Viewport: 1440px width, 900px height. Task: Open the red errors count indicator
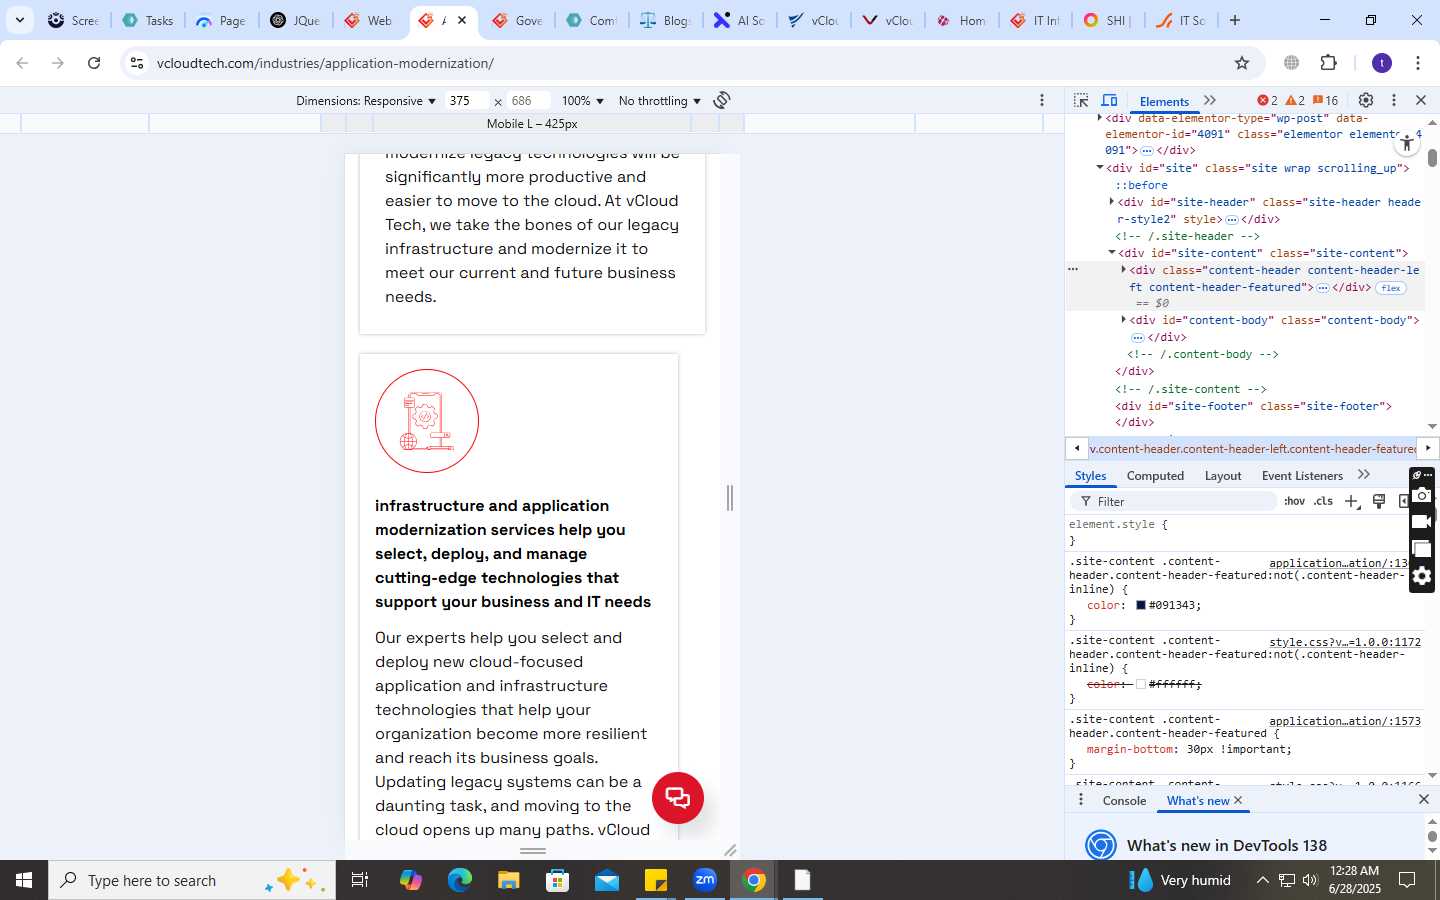pyautogui.click(x=1267, y=100)
